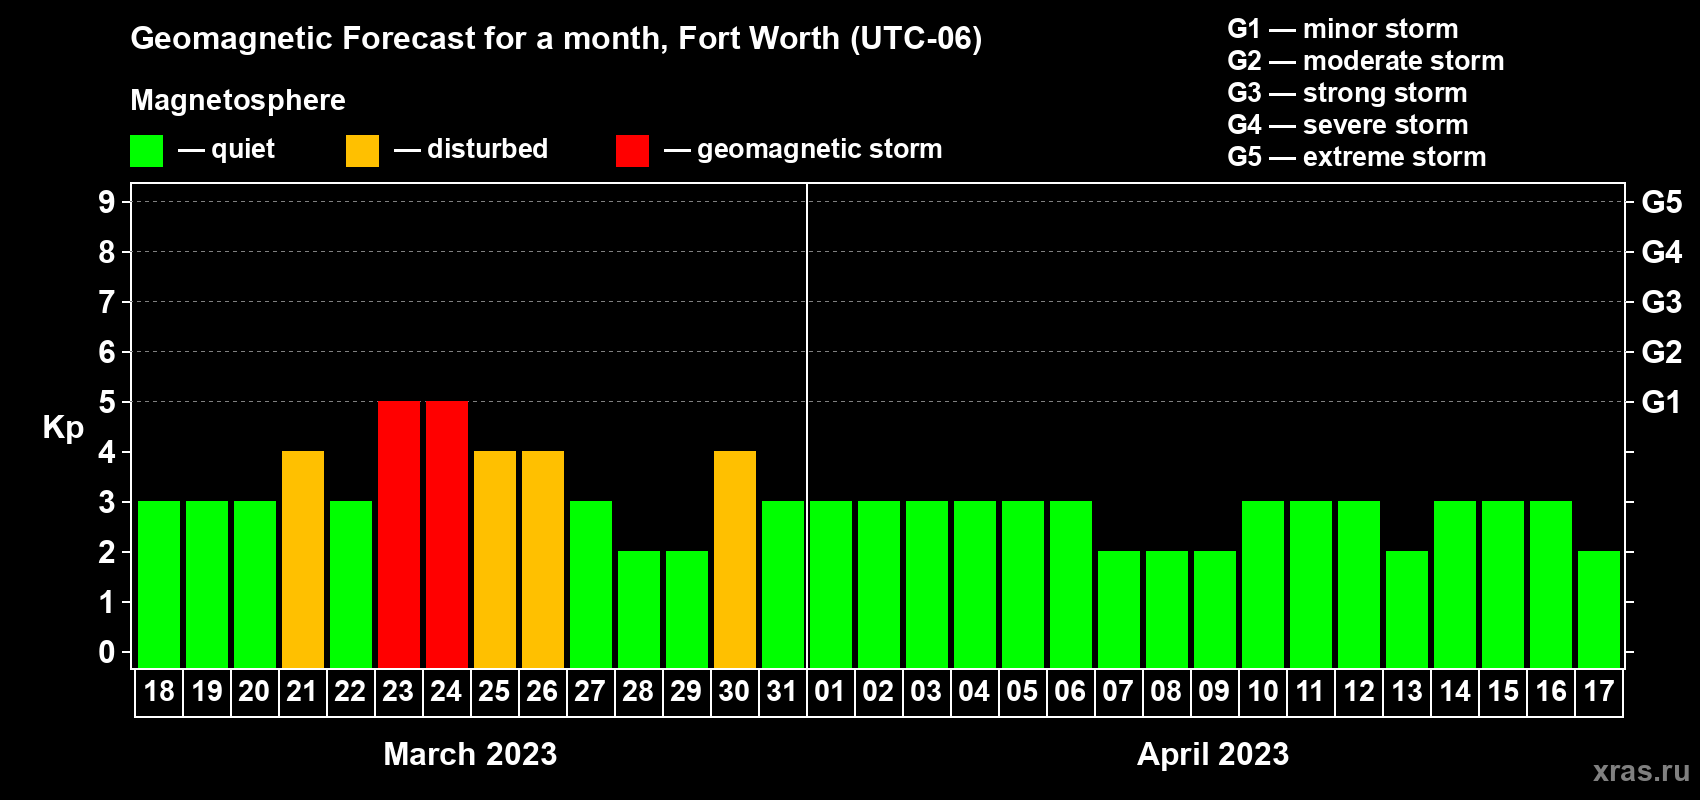Viewport: 1700px width, 800px height.
Task: Select the orange bar for March 21
Action: 303,559
